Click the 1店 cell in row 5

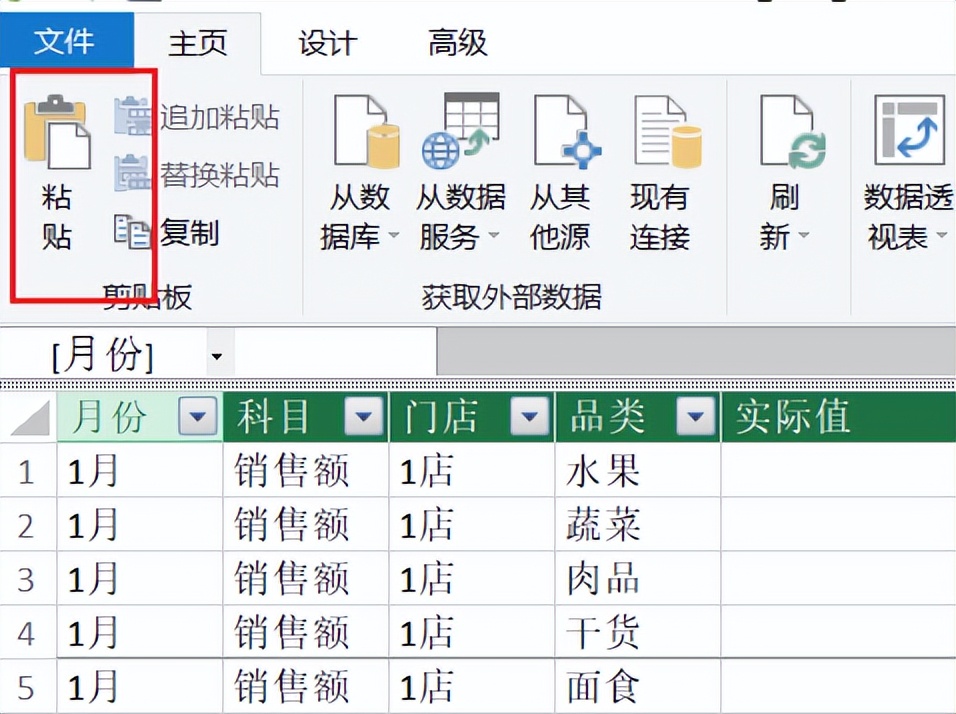[x=472, y=686]
